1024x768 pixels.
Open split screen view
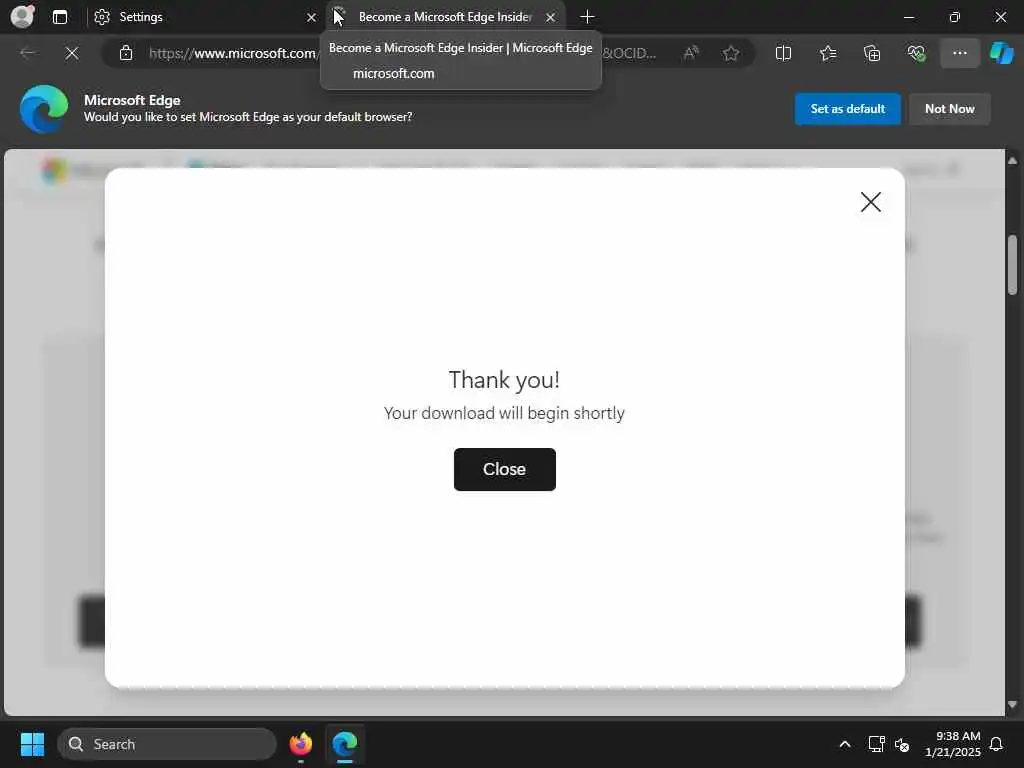(783, 53)
